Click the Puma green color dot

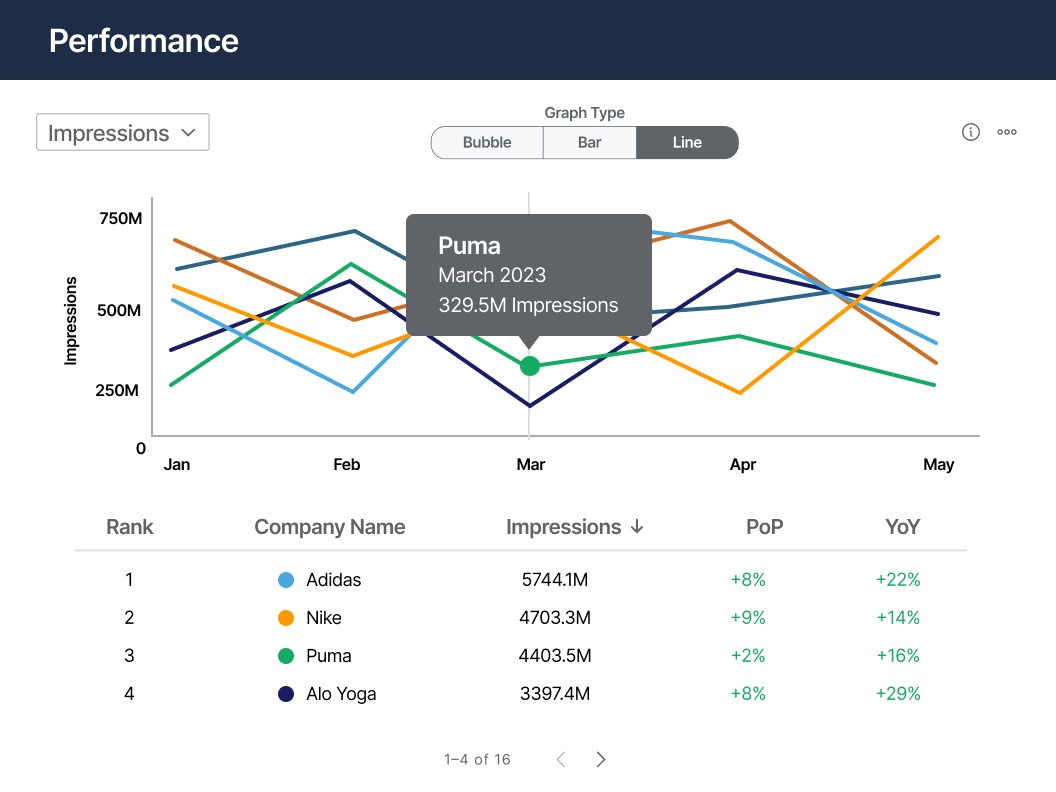pos(286,656)
